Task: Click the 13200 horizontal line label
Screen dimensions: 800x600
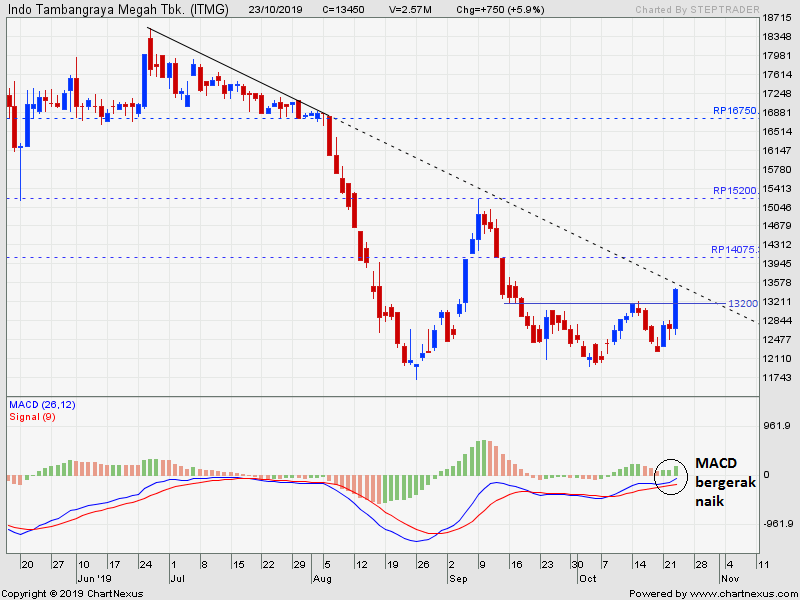Action: coord(741,303)
